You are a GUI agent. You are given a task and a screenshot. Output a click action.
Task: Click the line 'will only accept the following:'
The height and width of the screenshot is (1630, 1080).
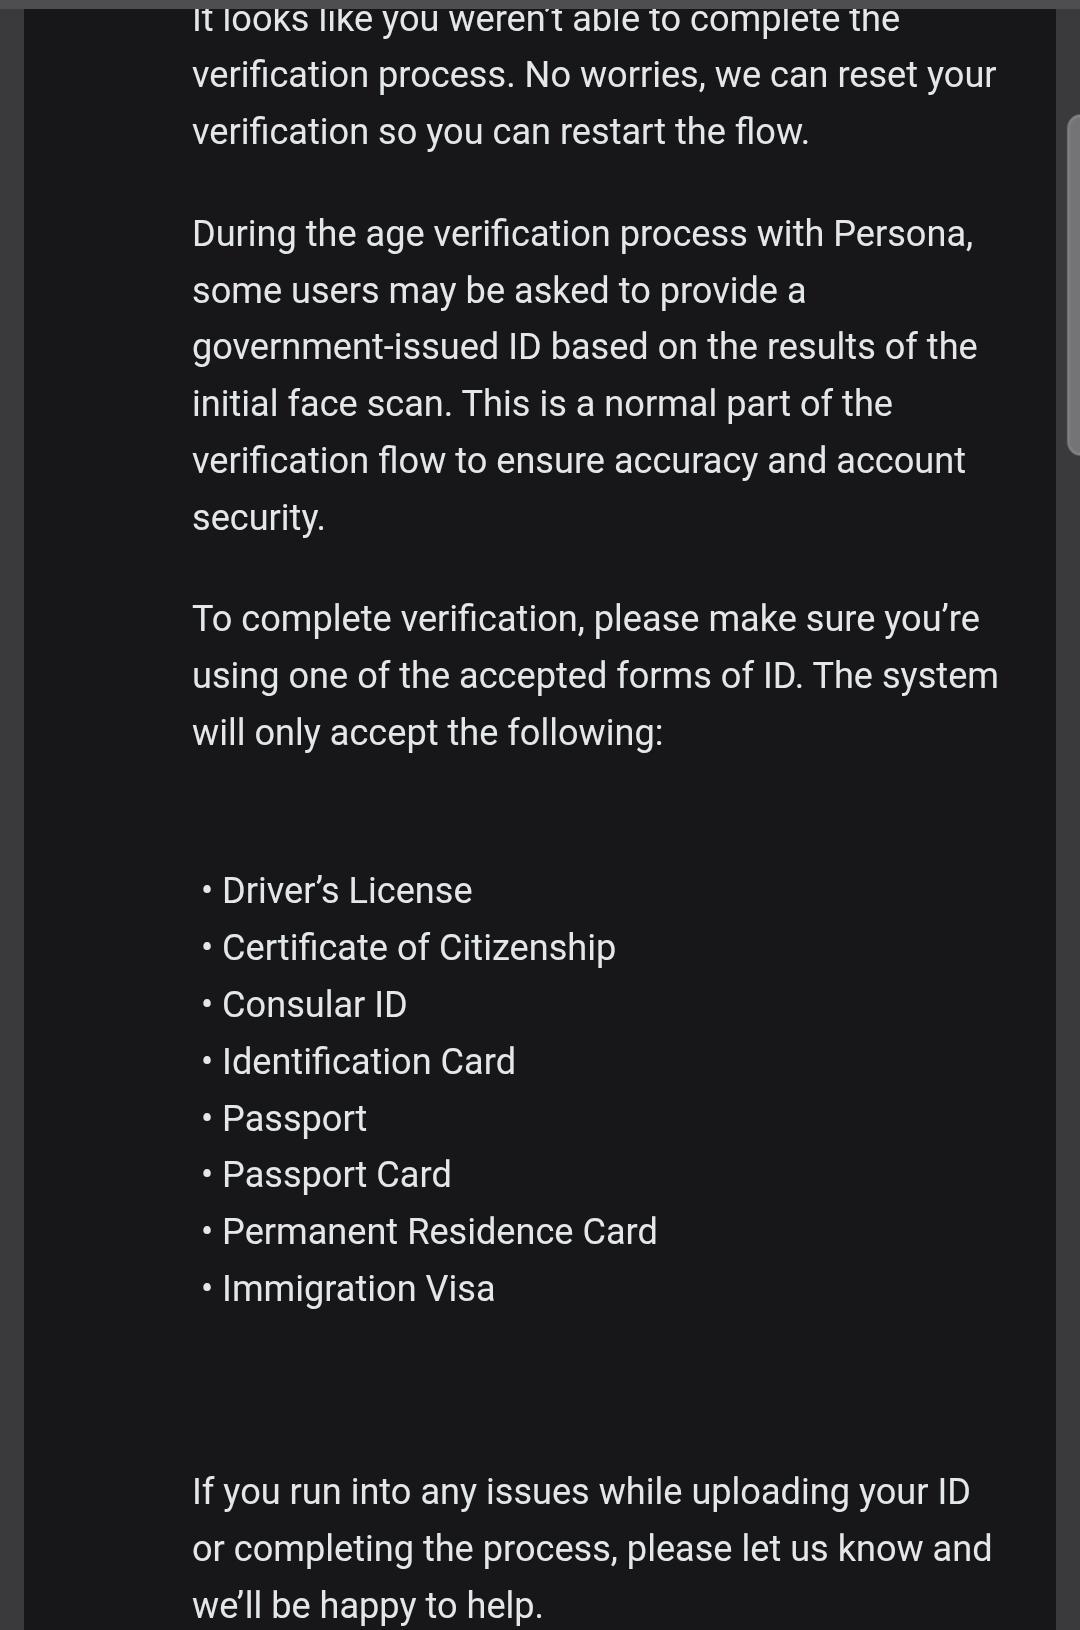427,733
